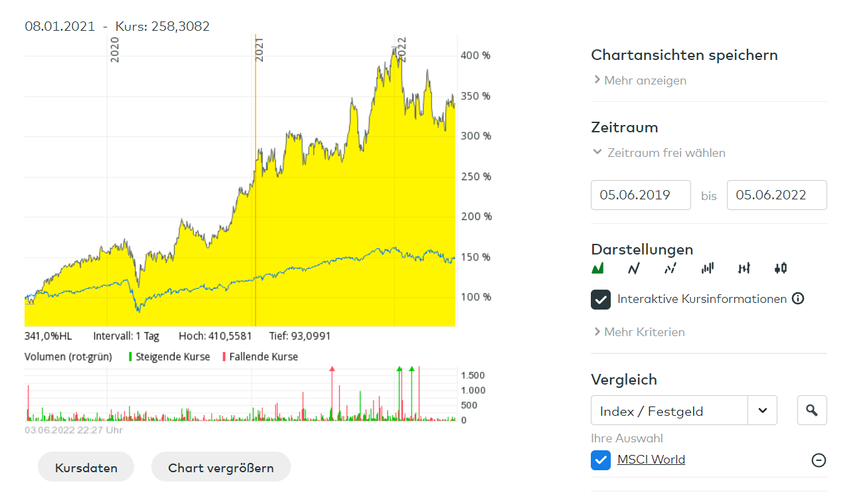This screenshot has width=865, height=495.
Task: Select the mountain area chart style
Action: coord(598,268)
